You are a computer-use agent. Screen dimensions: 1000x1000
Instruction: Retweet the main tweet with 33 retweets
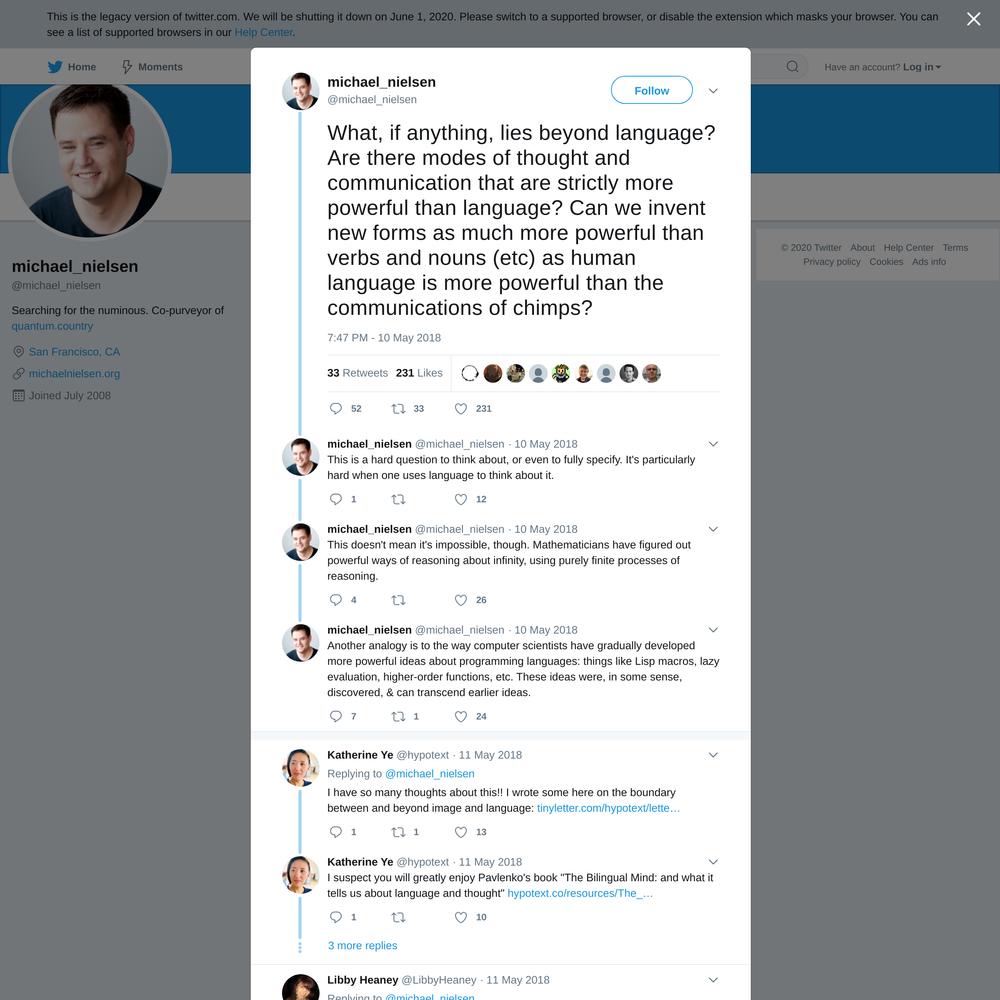[398, 408]
